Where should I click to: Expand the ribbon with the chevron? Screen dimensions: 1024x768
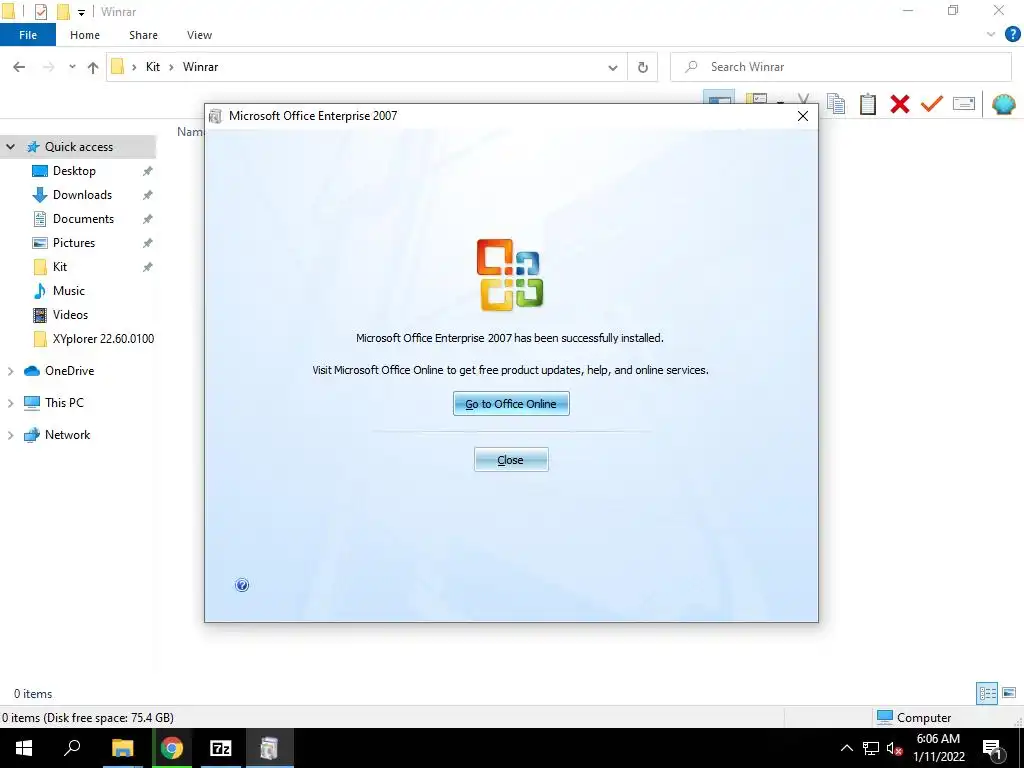pyautogui.click(x=991, y=35)
